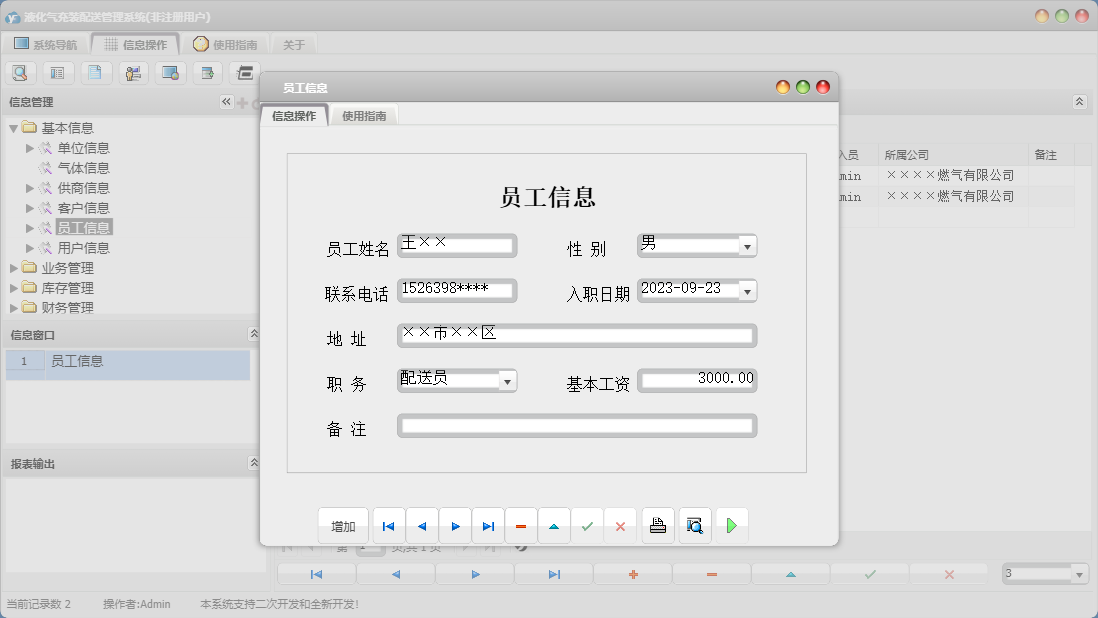Screen dimensions: 1098x618
Task: Jump to the last record in the dialog
Action: (x=487, y=525)
